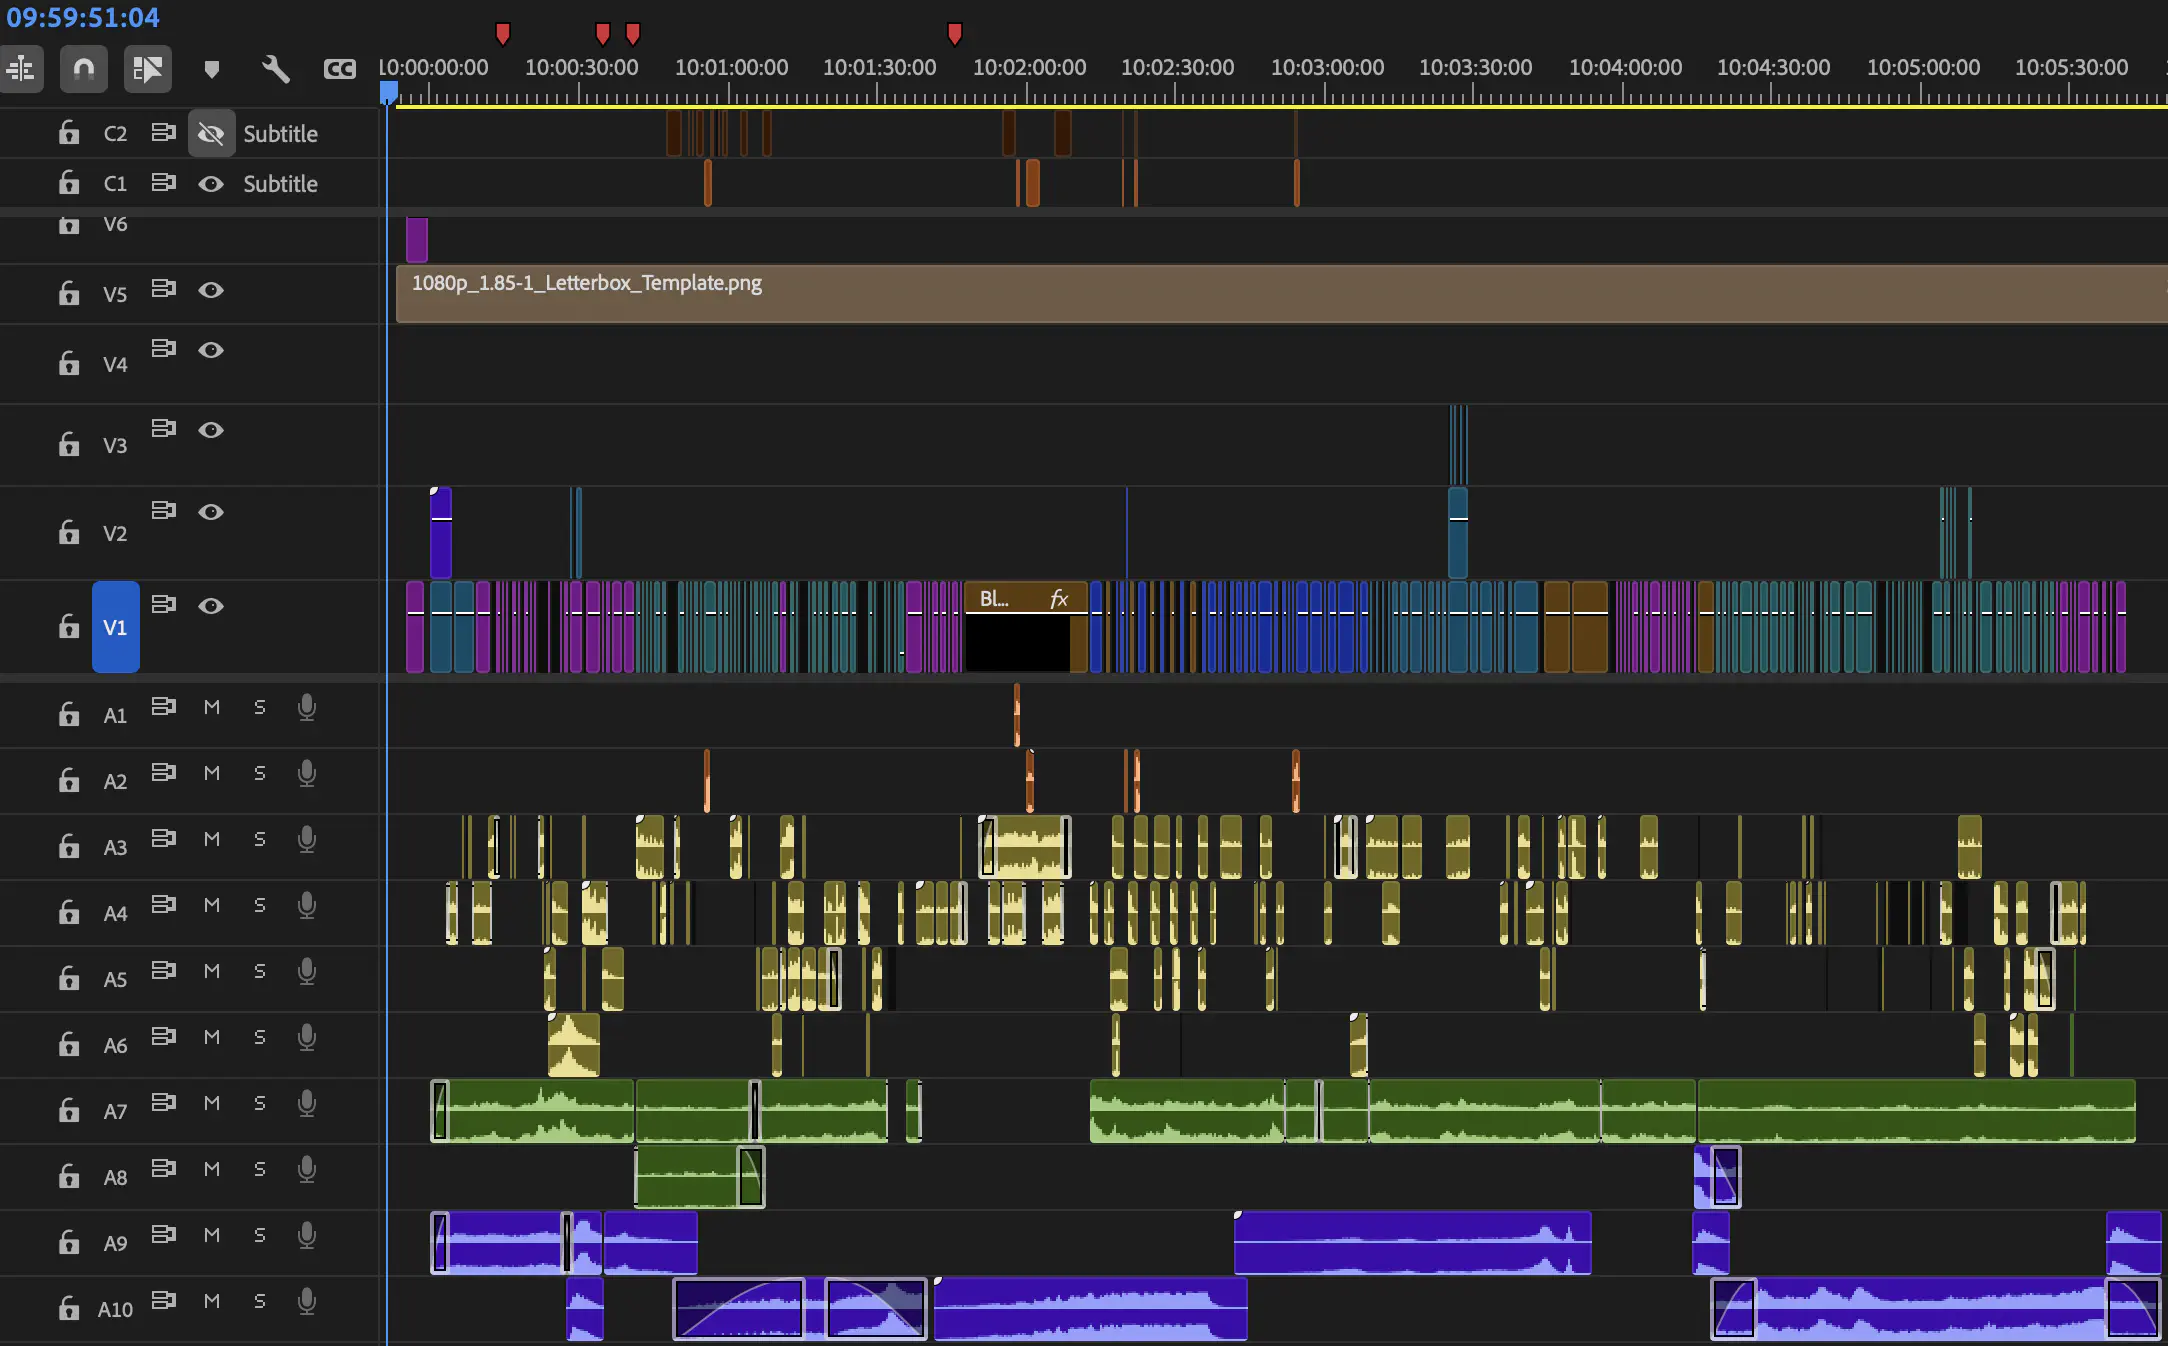Click the Linked Selection icon

click(147, 69)
